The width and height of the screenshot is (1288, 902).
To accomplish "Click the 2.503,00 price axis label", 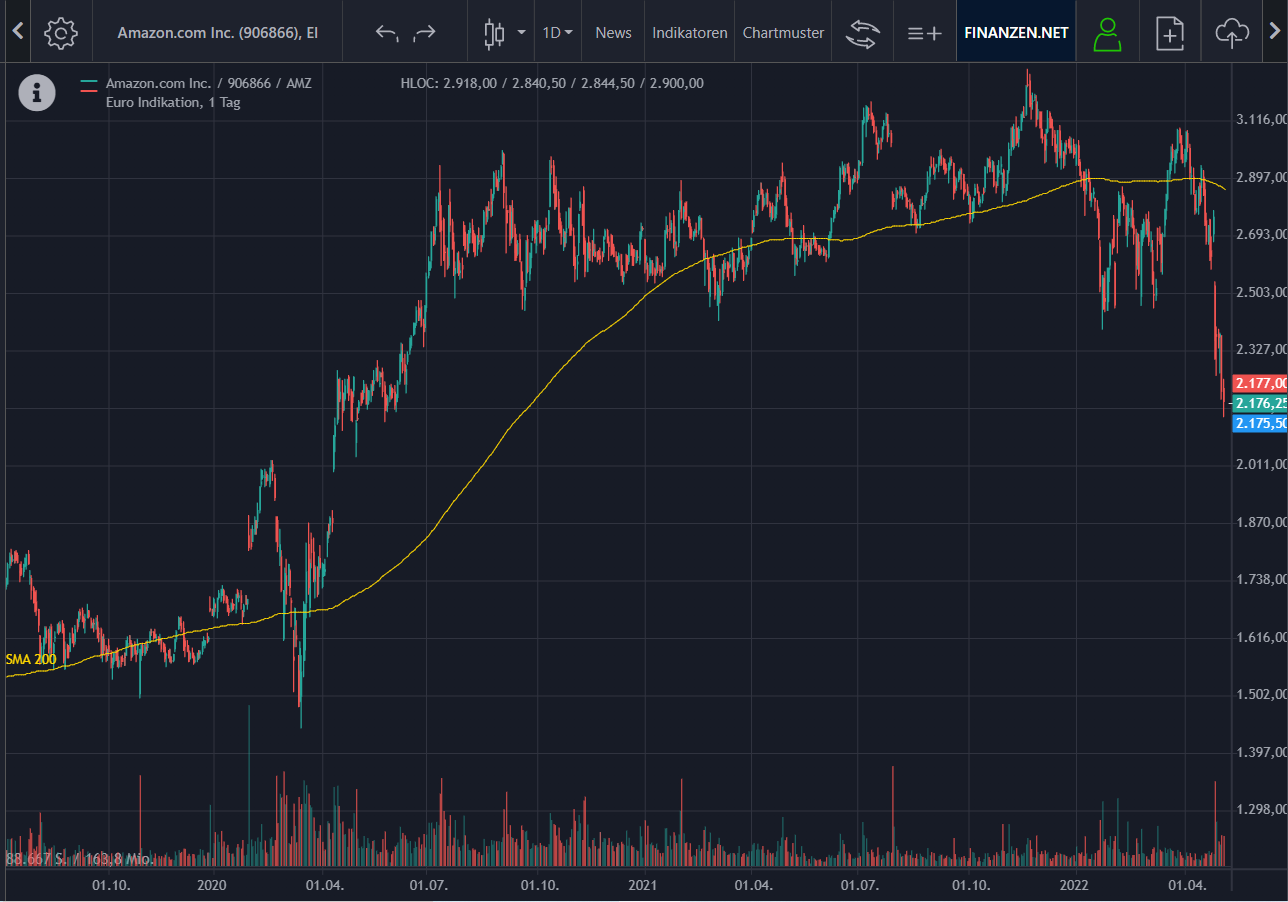I will [x=1260, y=292].
